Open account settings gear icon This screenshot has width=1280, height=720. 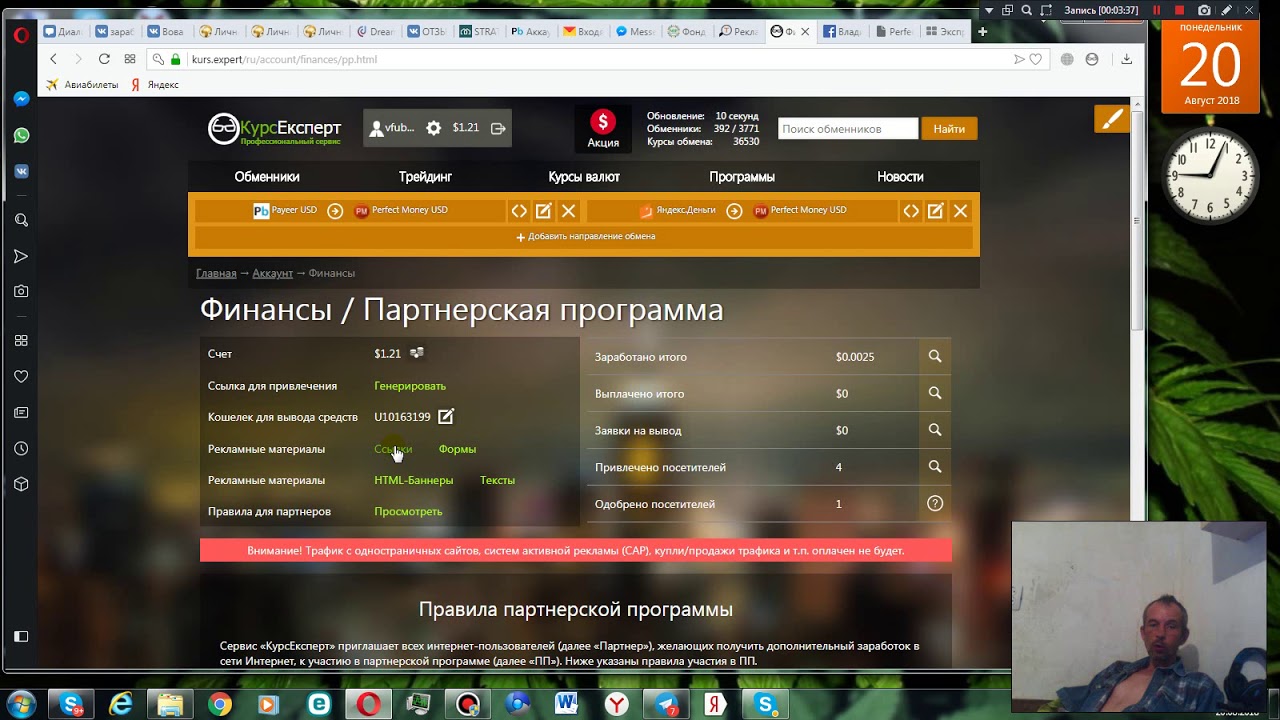click(433, 128)
